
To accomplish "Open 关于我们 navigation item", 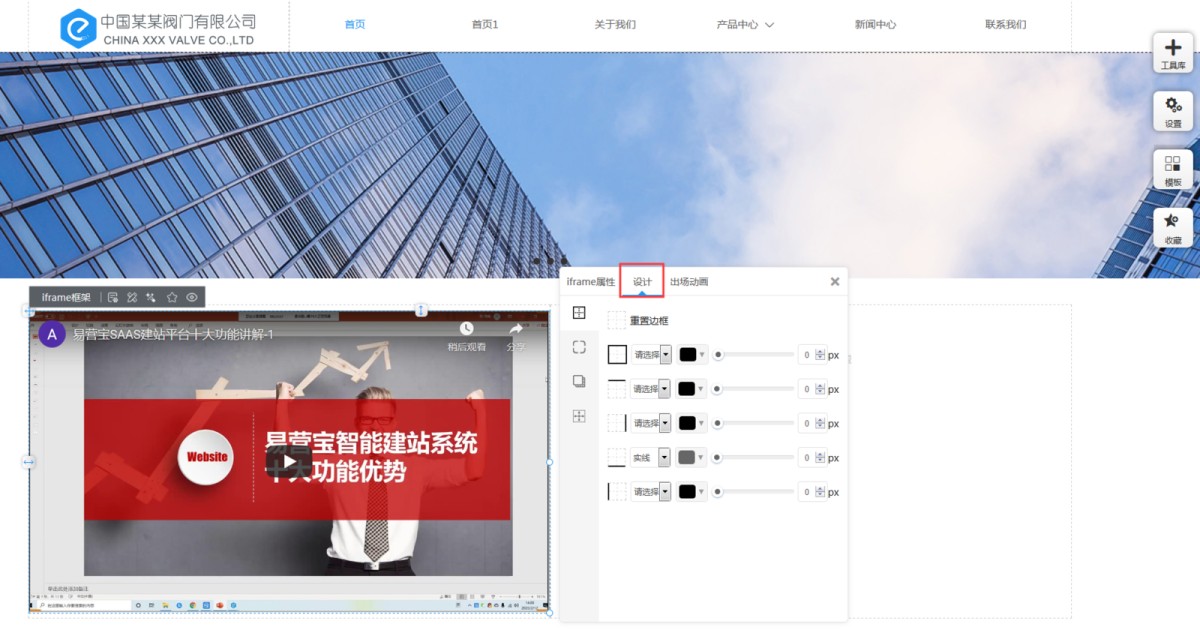I will [615, 25].
